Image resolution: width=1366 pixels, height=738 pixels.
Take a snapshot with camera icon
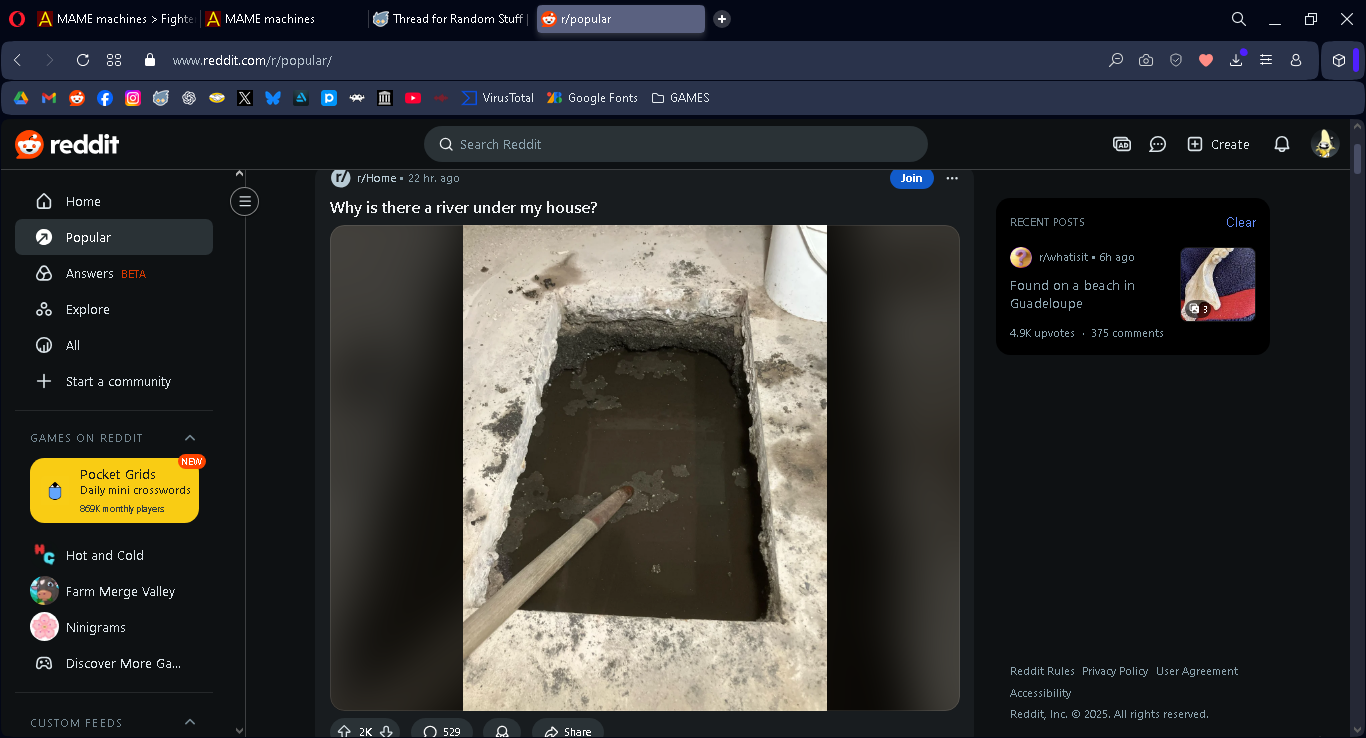pos(1146,60)
